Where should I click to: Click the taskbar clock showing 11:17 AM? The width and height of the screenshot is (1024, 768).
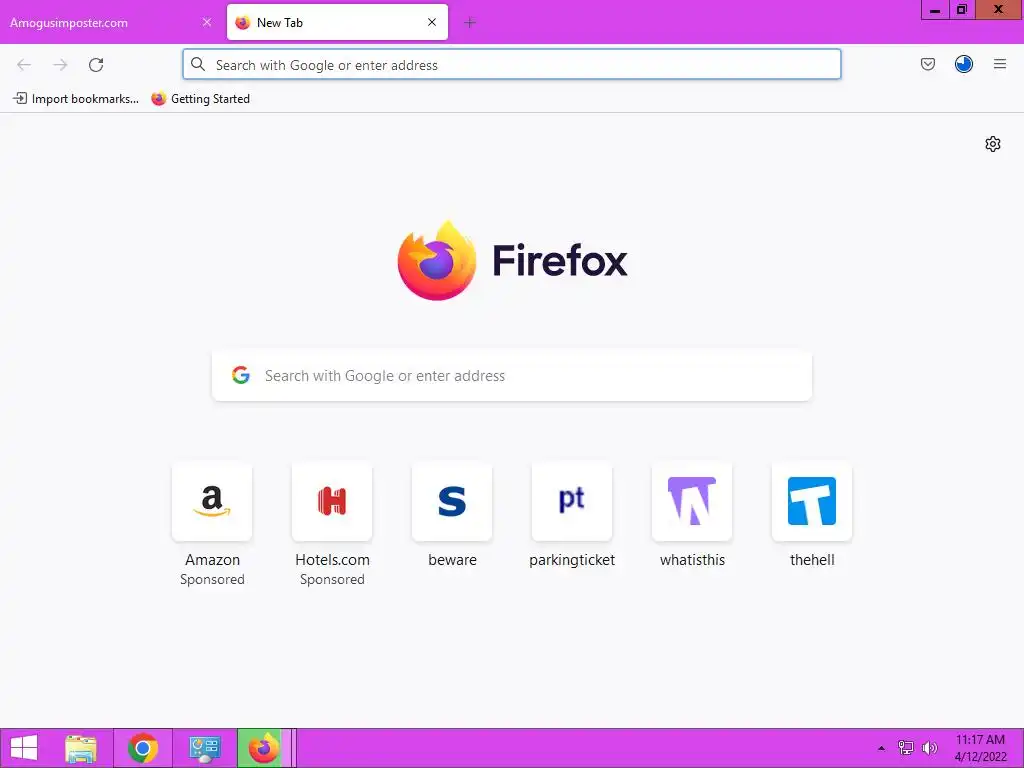coord(980,748)
